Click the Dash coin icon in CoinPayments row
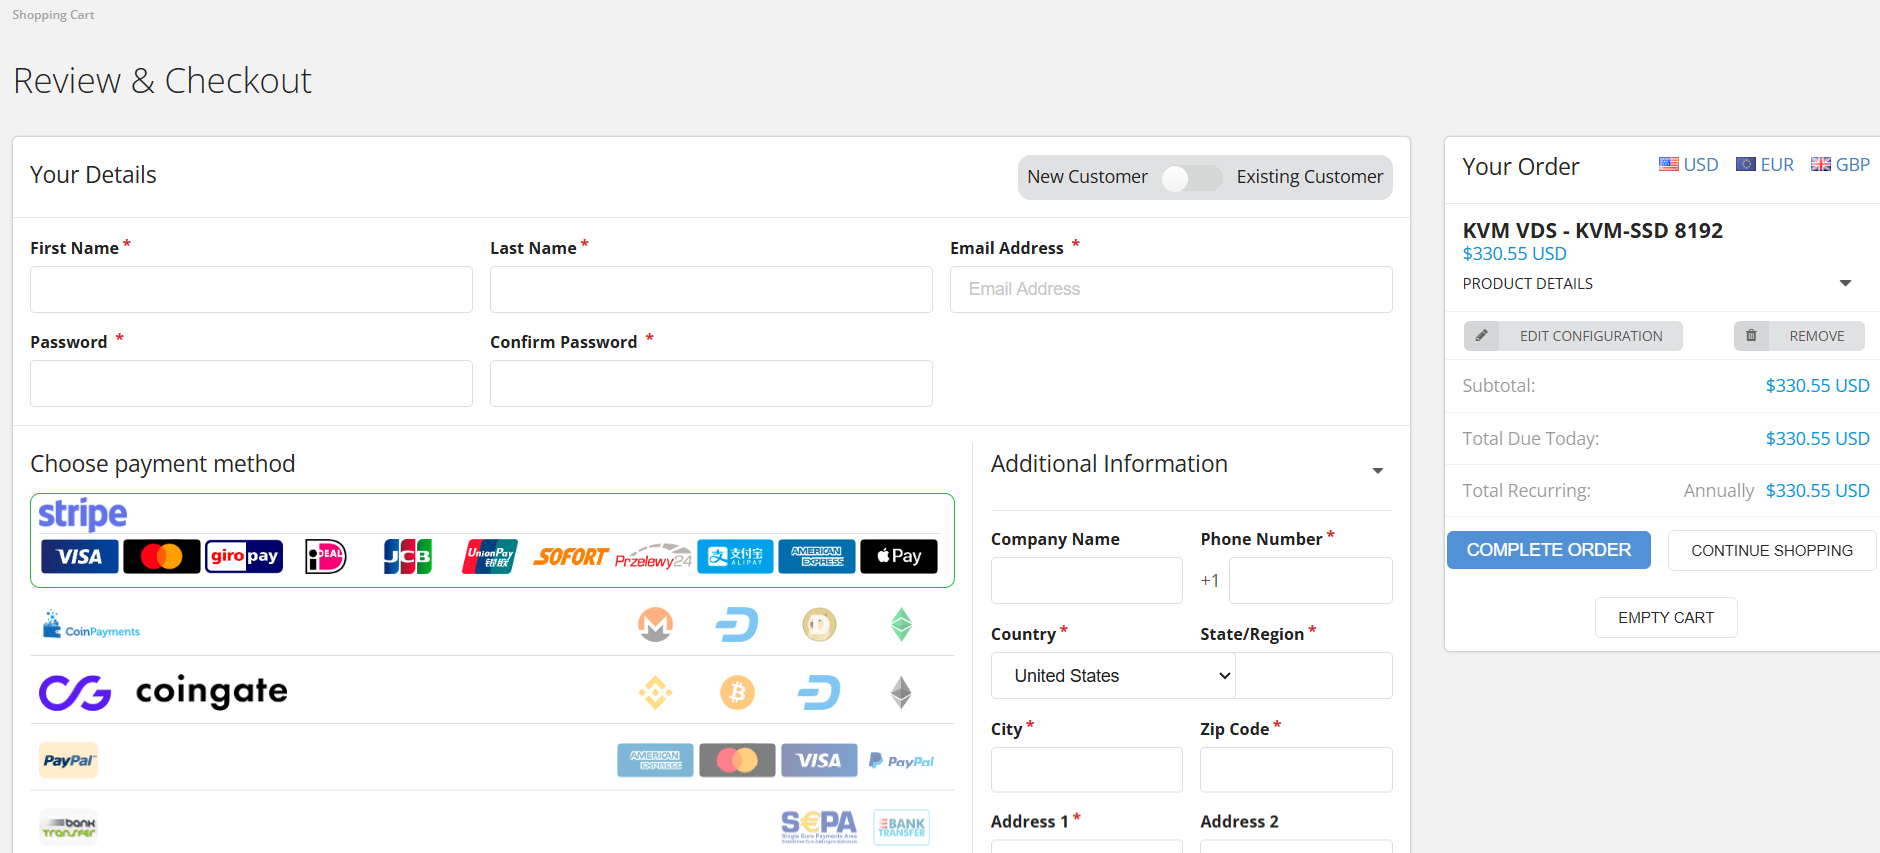1880x853 pixels. point(738,625)
